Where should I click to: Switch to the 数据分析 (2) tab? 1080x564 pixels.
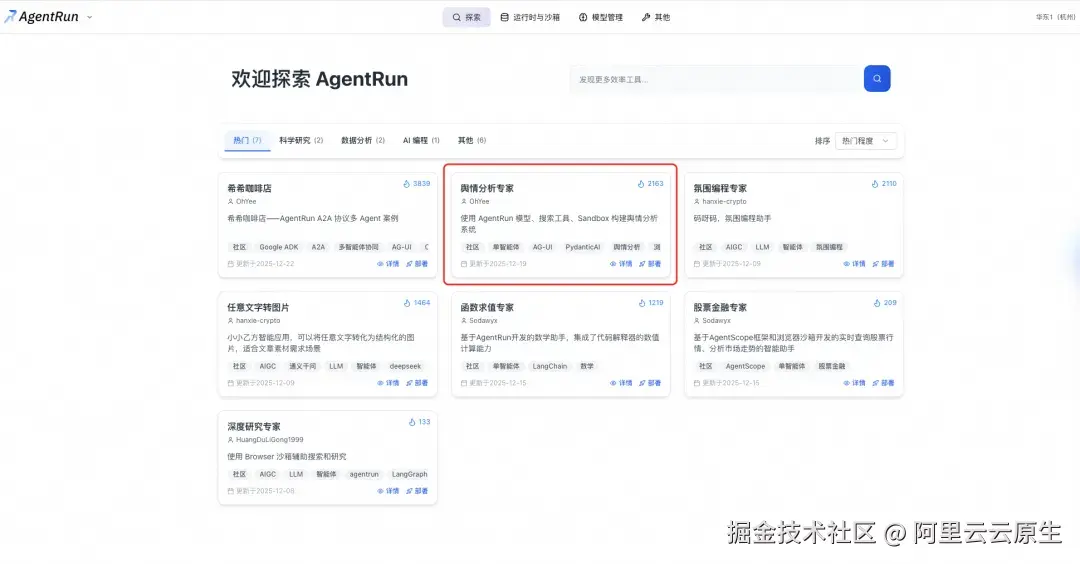[363, 140]
